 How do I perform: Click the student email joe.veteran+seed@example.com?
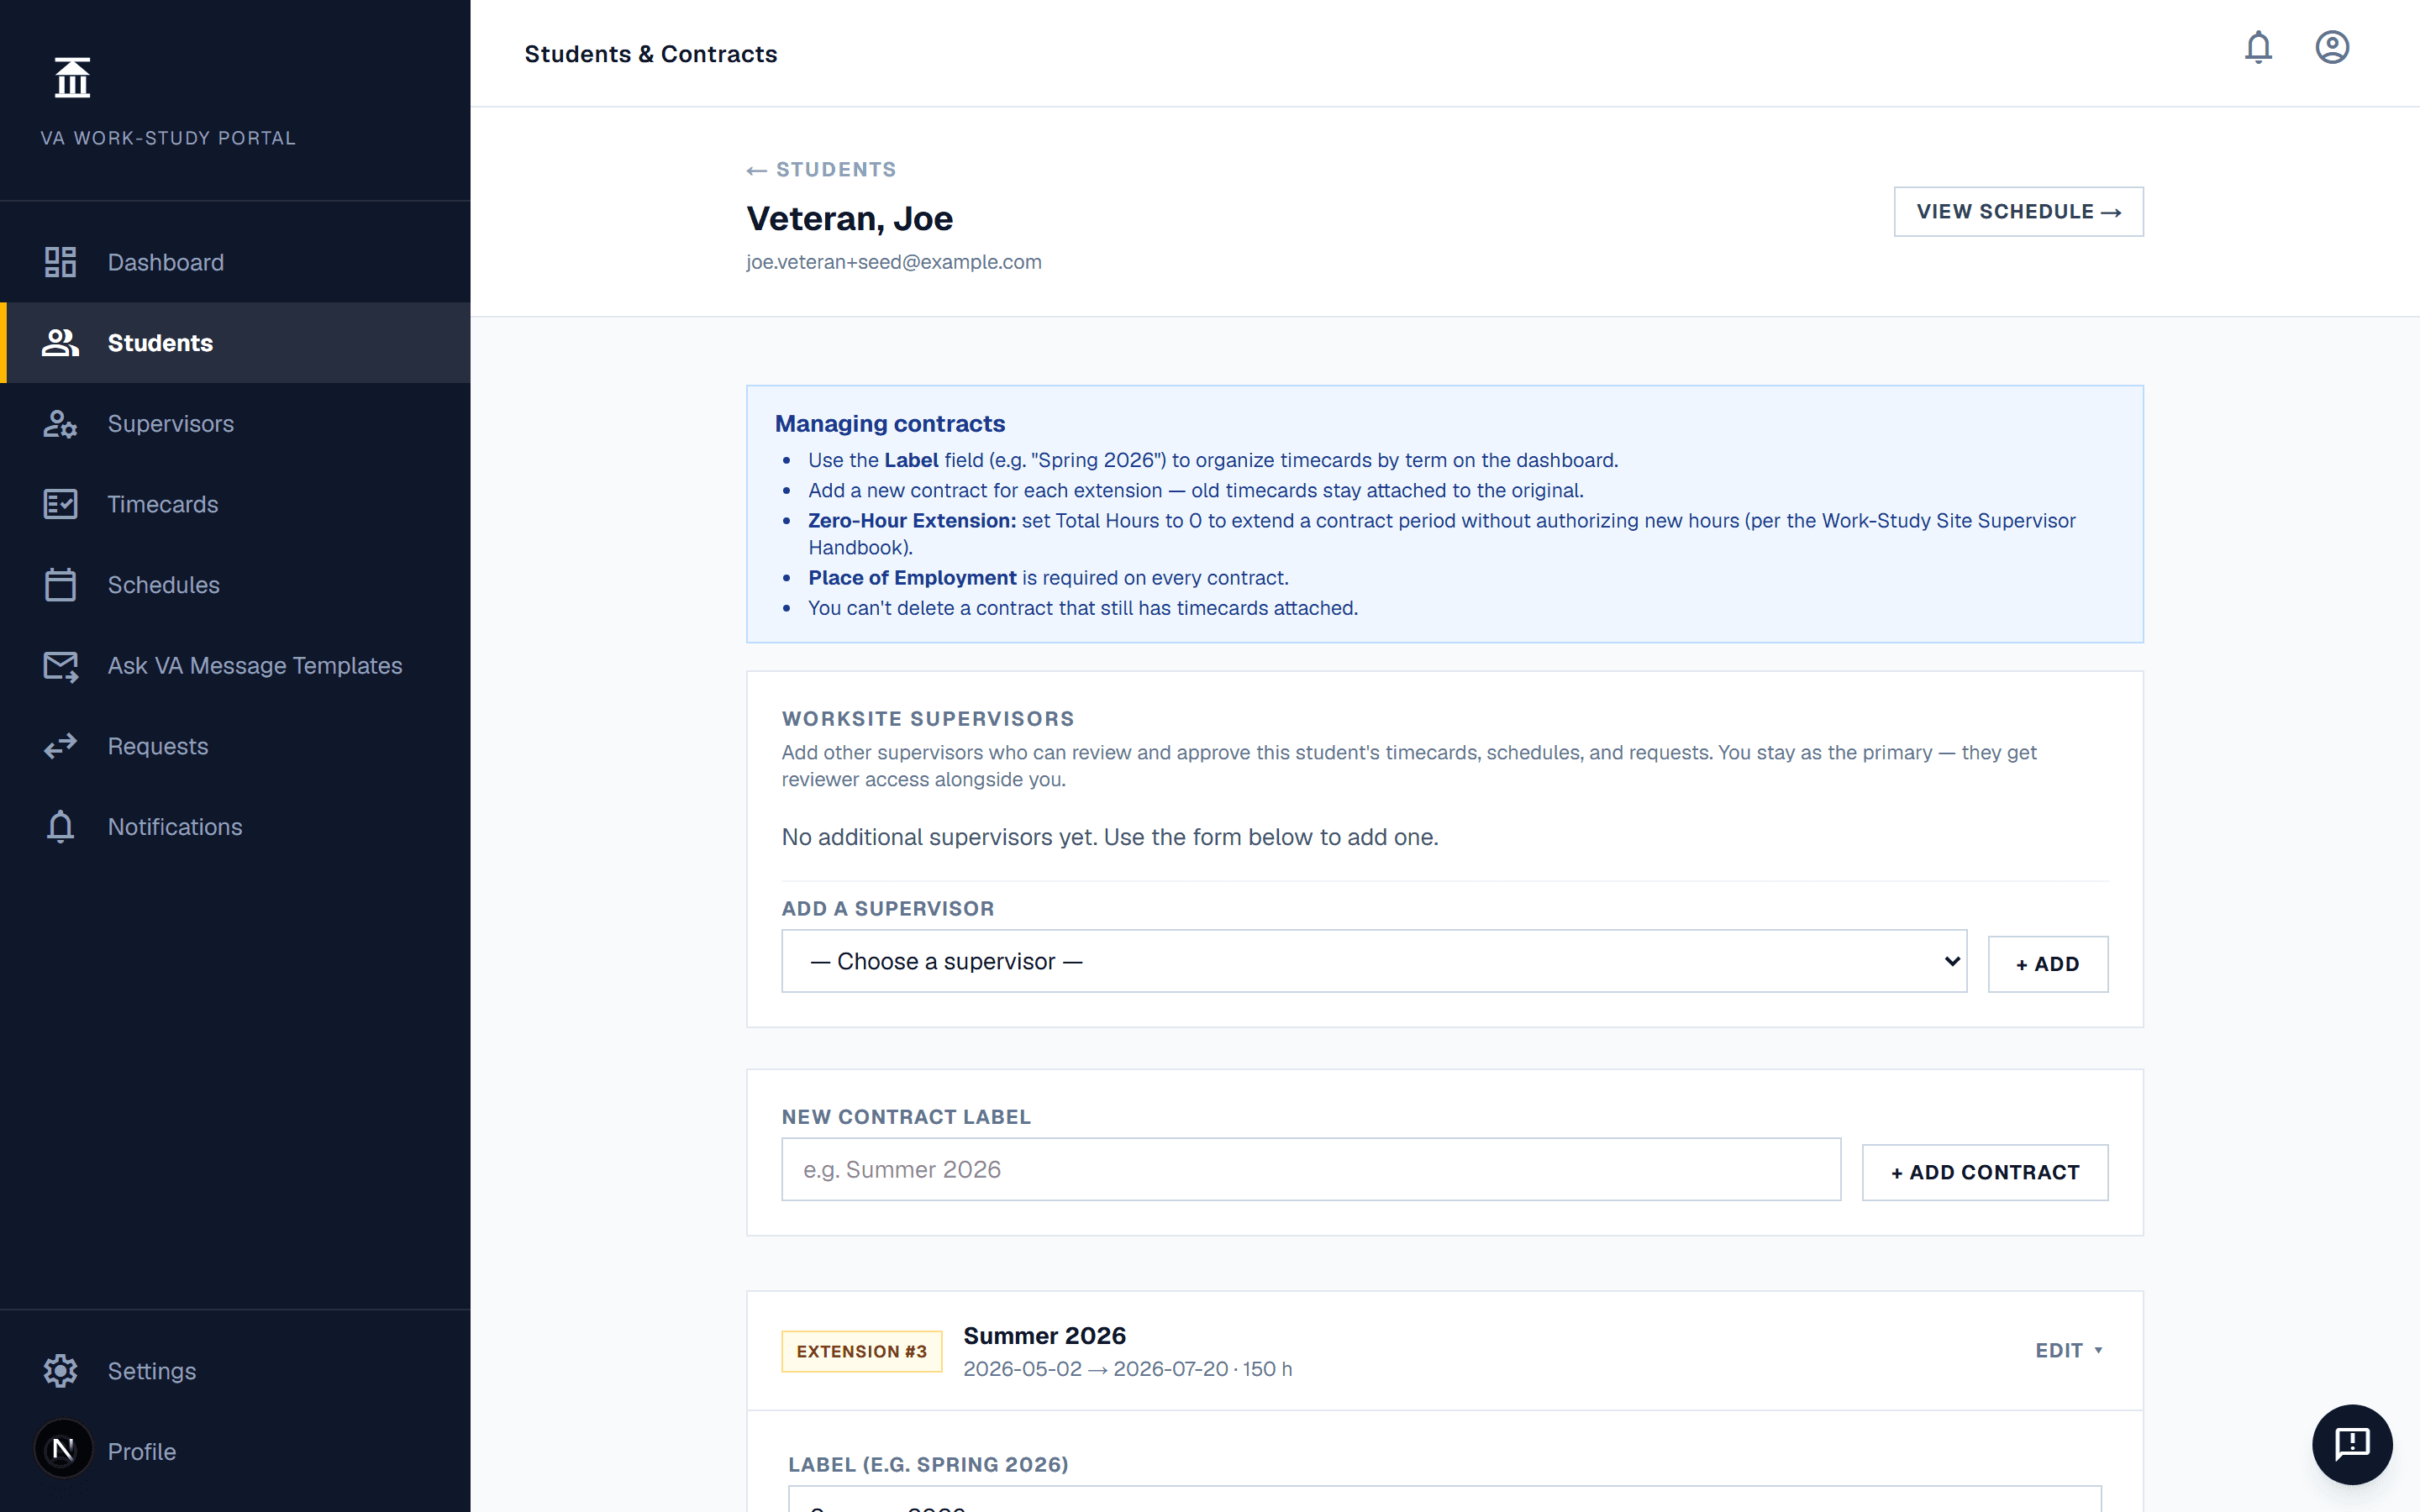(x=893, y=262)
